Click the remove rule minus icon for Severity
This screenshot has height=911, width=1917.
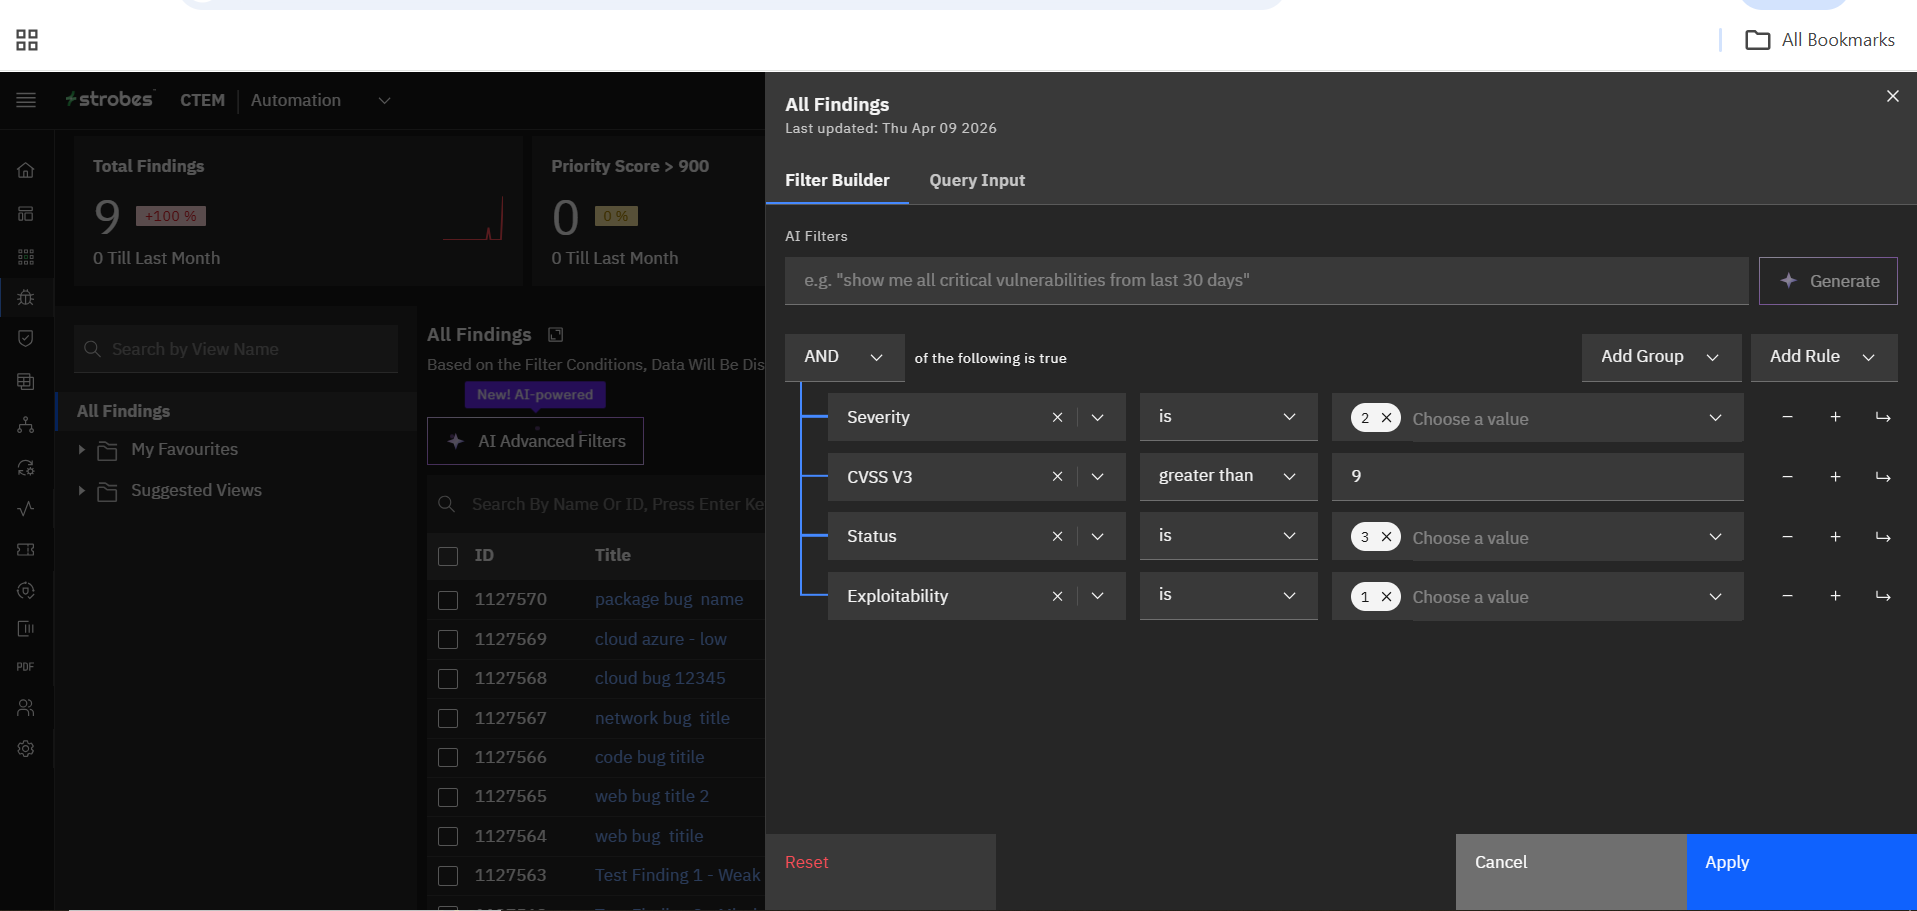point(1787,417)
